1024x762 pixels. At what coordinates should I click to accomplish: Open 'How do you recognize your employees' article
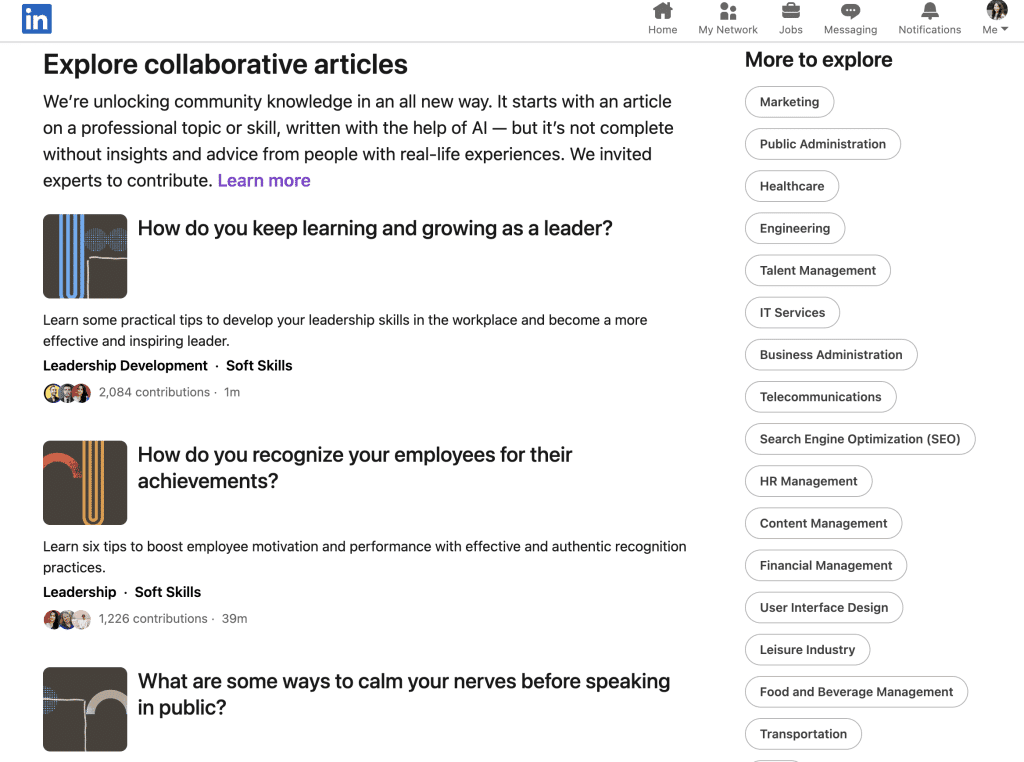(355, 468)
